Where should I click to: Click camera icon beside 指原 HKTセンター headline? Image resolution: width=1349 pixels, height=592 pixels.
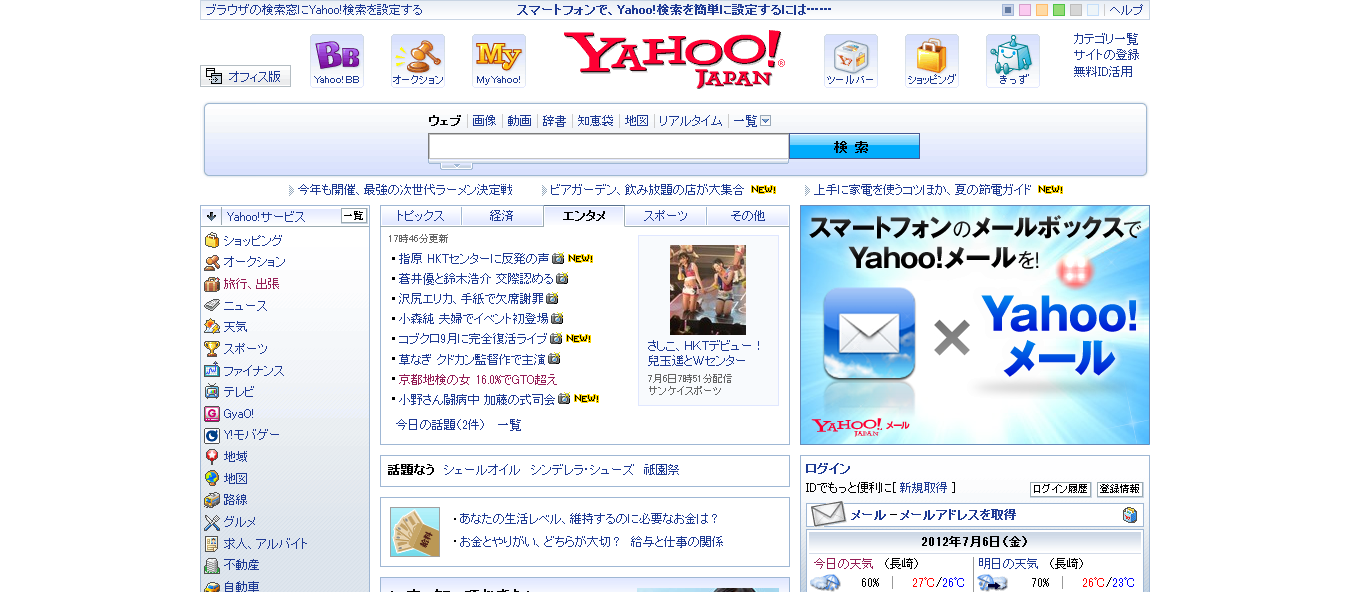pos(558,258)
